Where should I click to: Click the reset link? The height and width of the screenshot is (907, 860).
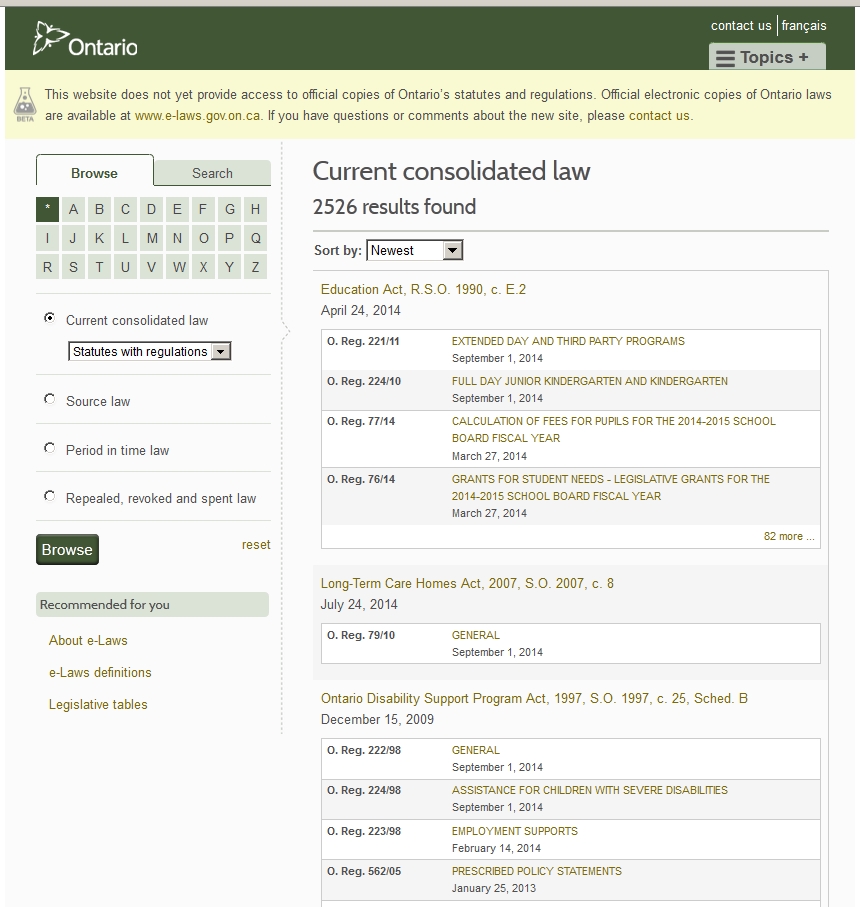pyautogui.click(x=256, y=545)
